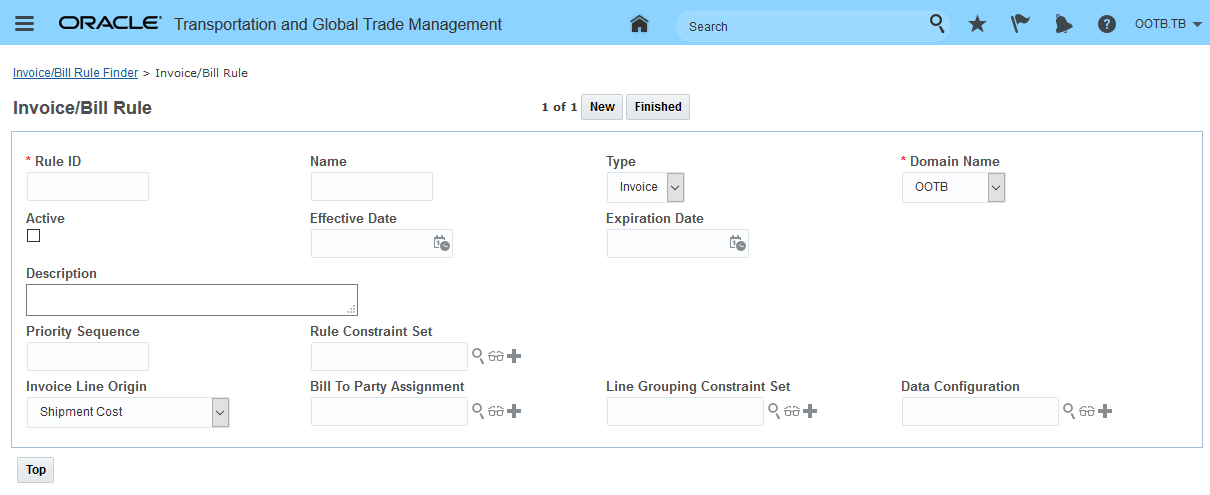Expand the Invoice Line Origin dropdown

tap(221, 412)
